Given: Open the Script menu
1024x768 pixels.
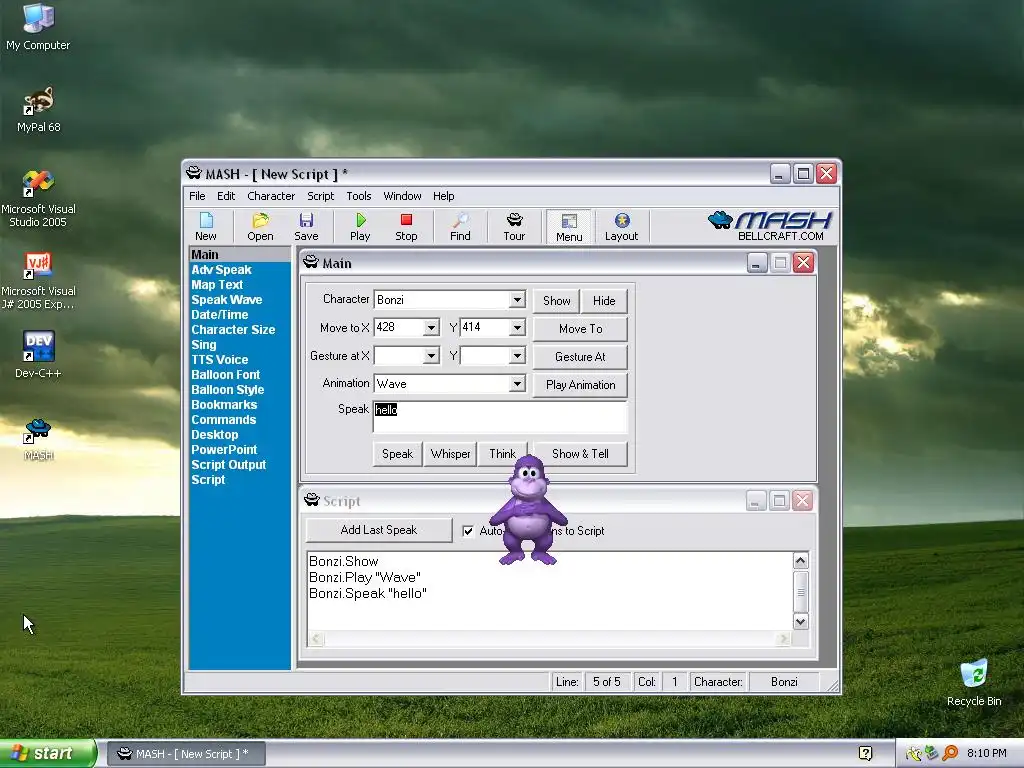Looking at the screenshot, I should coord(321,196).
